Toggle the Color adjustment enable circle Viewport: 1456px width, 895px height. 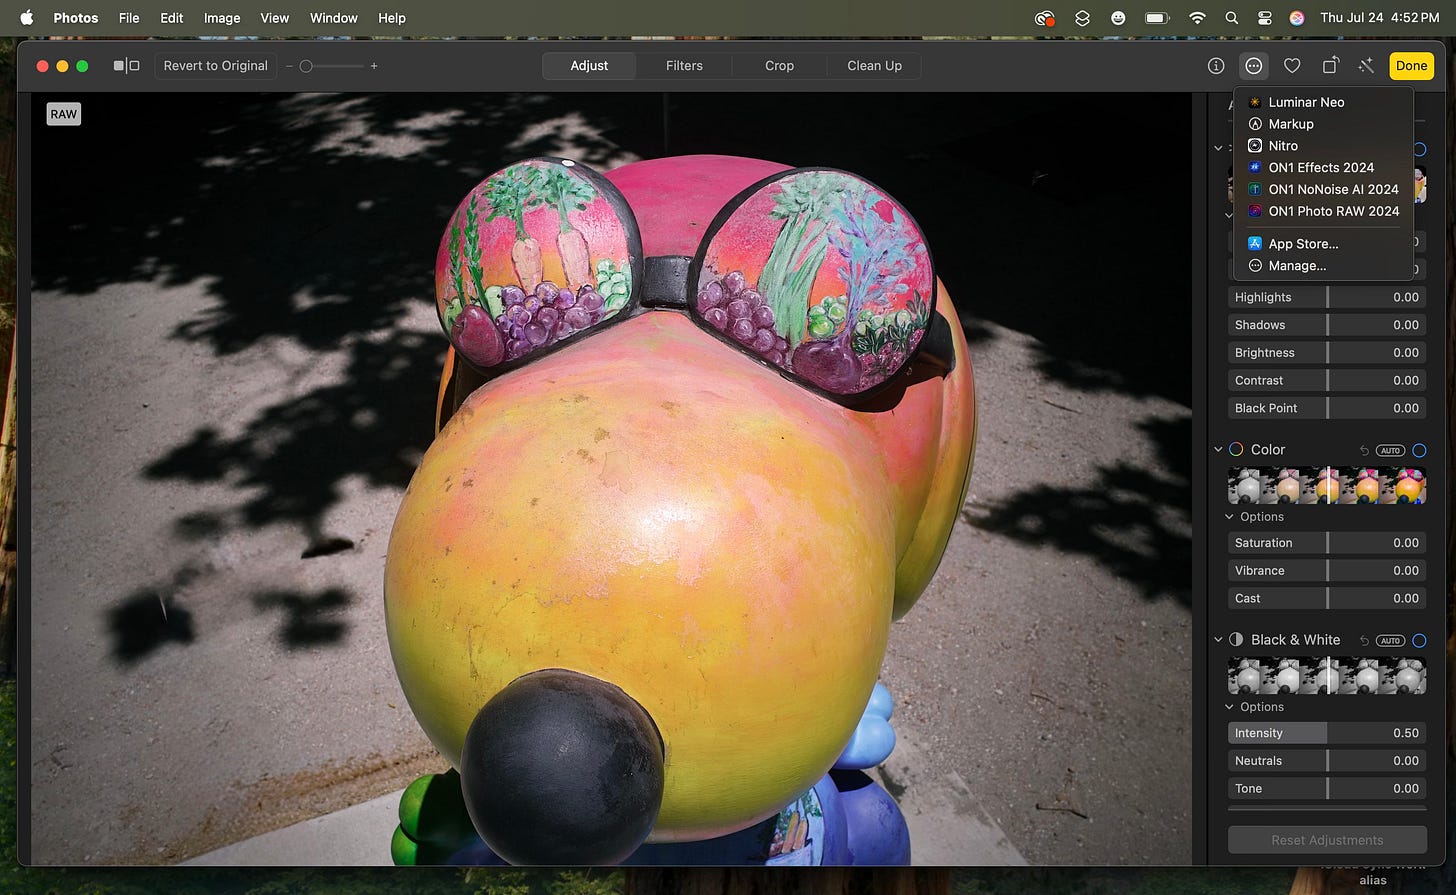[x=1419, y=450]
